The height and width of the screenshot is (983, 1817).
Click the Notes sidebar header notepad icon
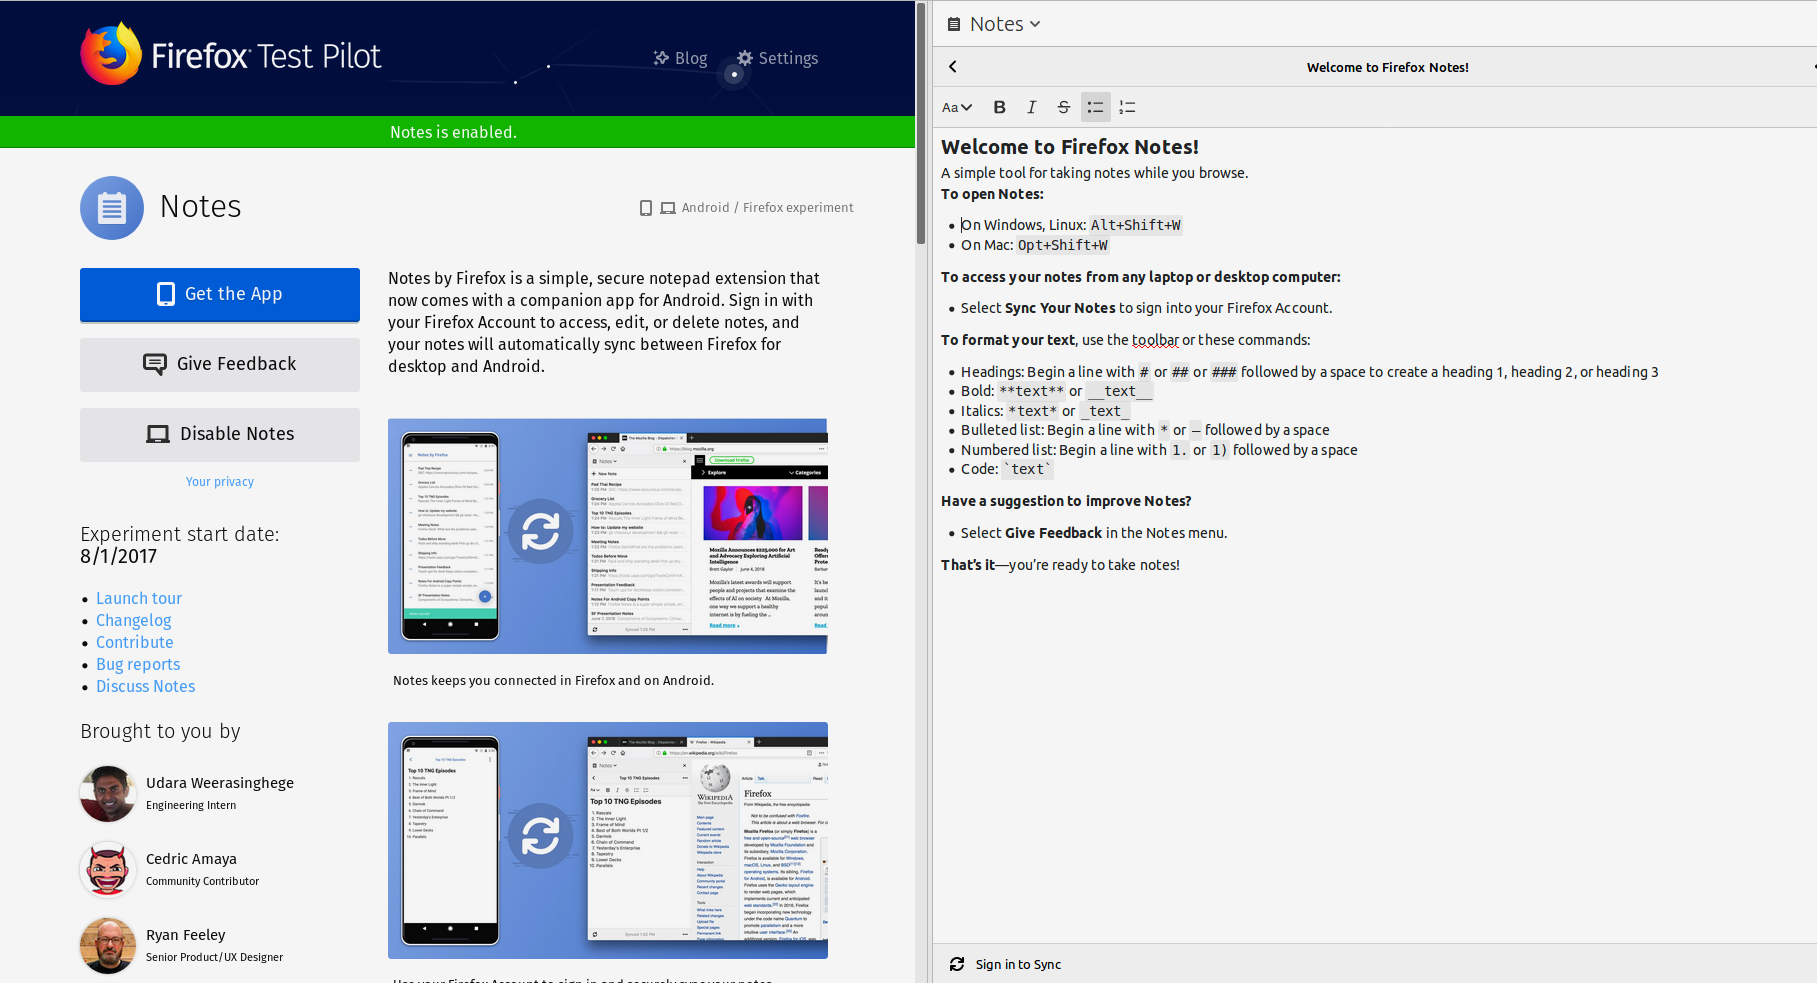click(954, 24)
